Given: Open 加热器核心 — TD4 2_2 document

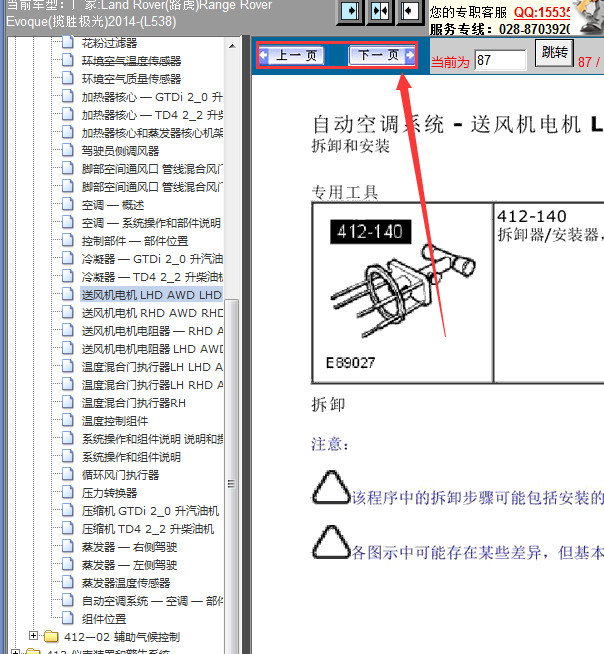Looking at the screenshot, I should click(x=152, y=115).
